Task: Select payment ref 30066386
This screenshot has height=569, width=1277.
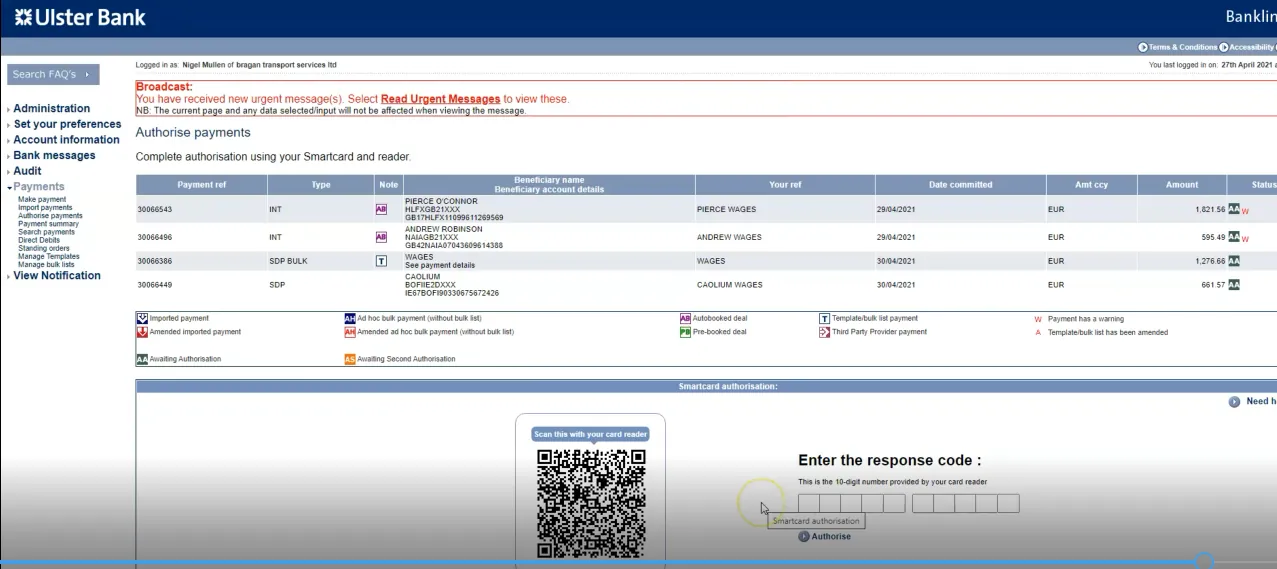Action: (x=154, y=261)
